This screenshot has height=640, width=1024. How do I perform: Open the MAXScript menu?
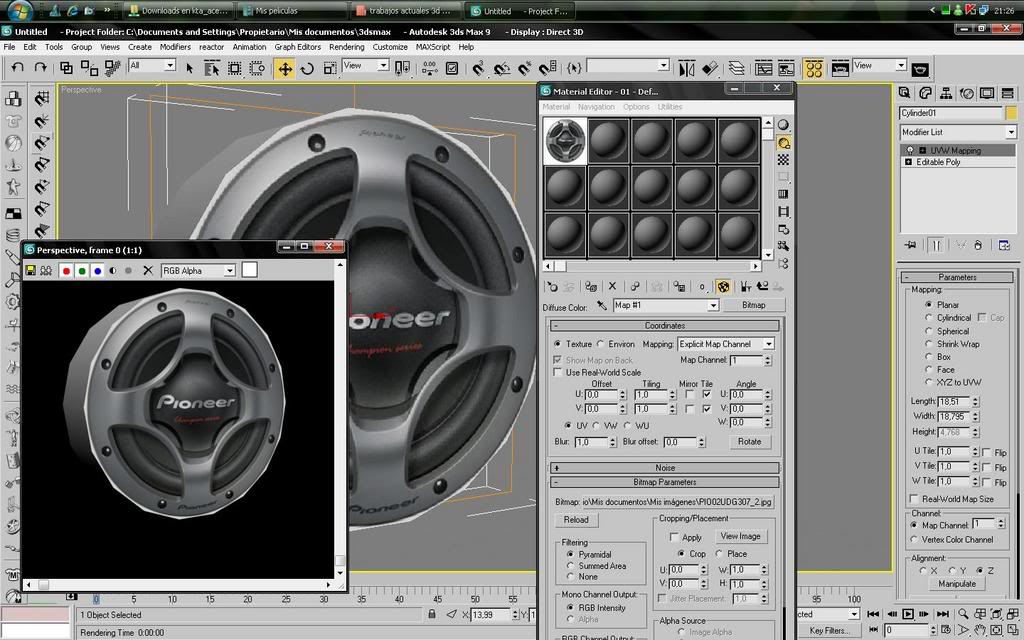tap(433, 47)
